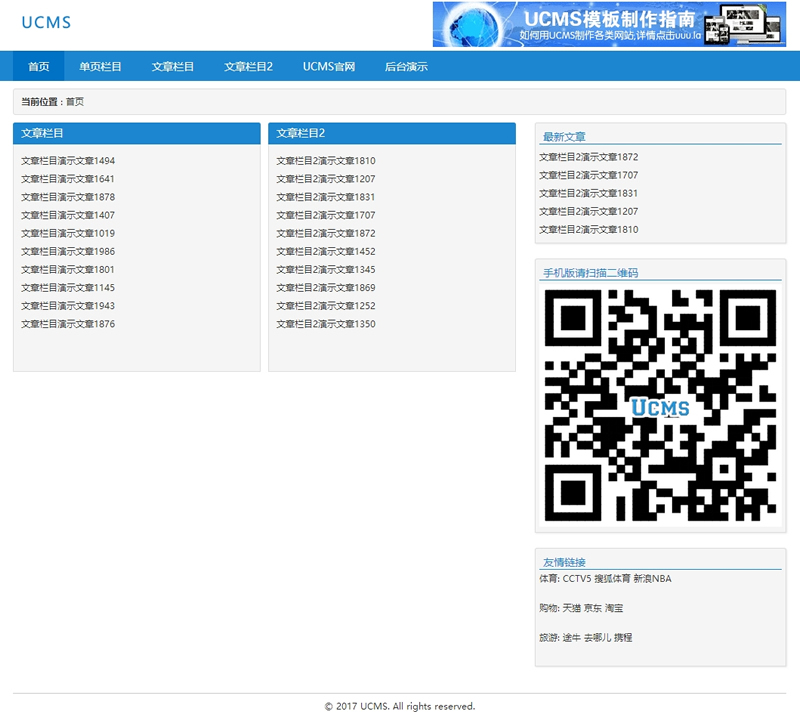
Task: Open article 文章栏目2演示文章1345
Action: coord(326,269)
